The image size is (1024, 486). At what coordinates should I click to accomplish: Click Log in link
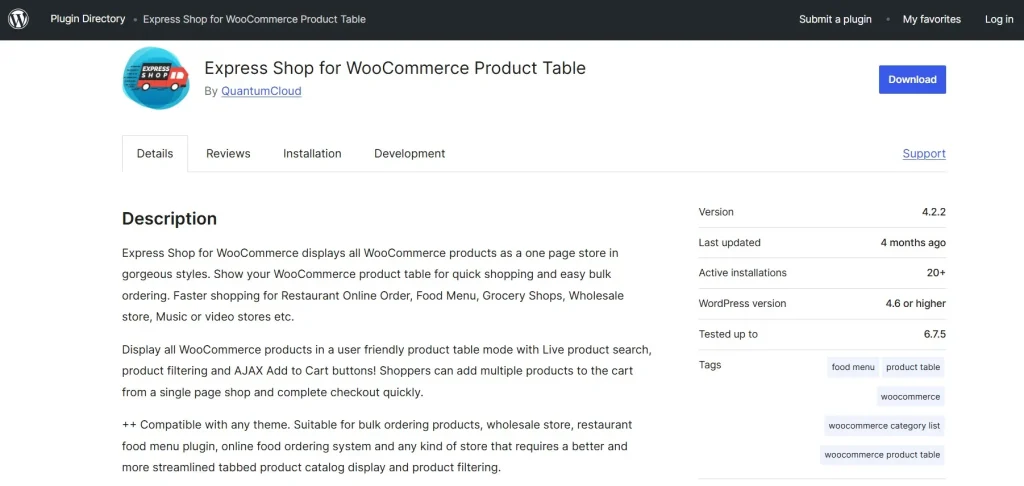999,19
